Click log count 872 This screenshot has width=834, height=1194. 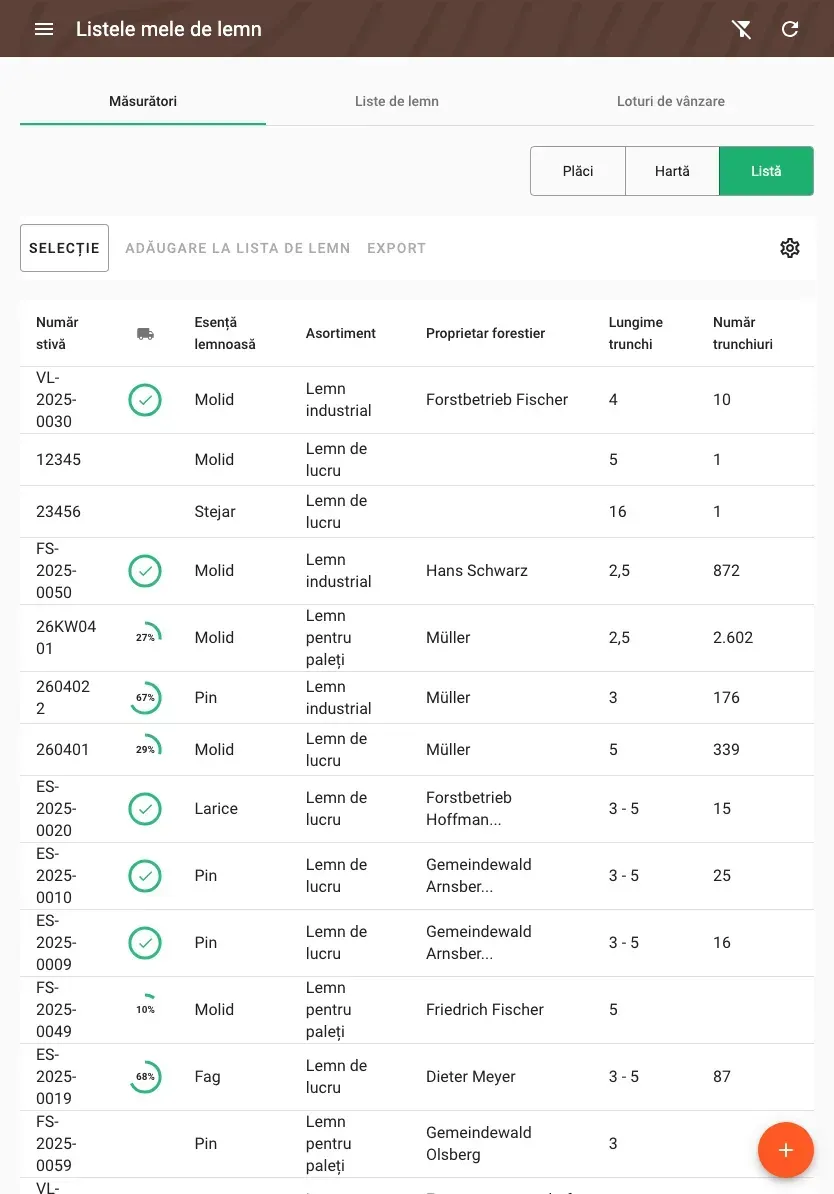(x=726, y=571)
